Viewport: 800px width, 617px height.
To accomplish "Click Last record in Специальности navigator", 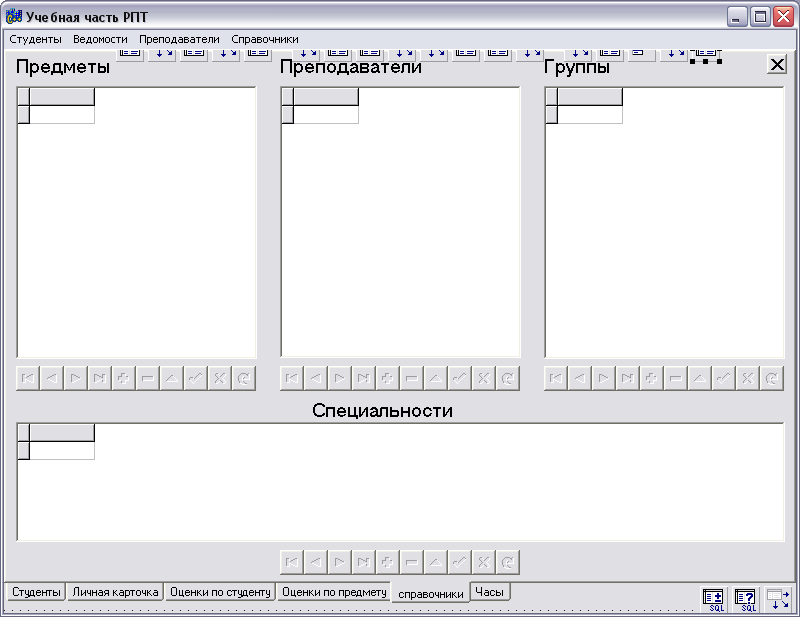I will point(364,562).
